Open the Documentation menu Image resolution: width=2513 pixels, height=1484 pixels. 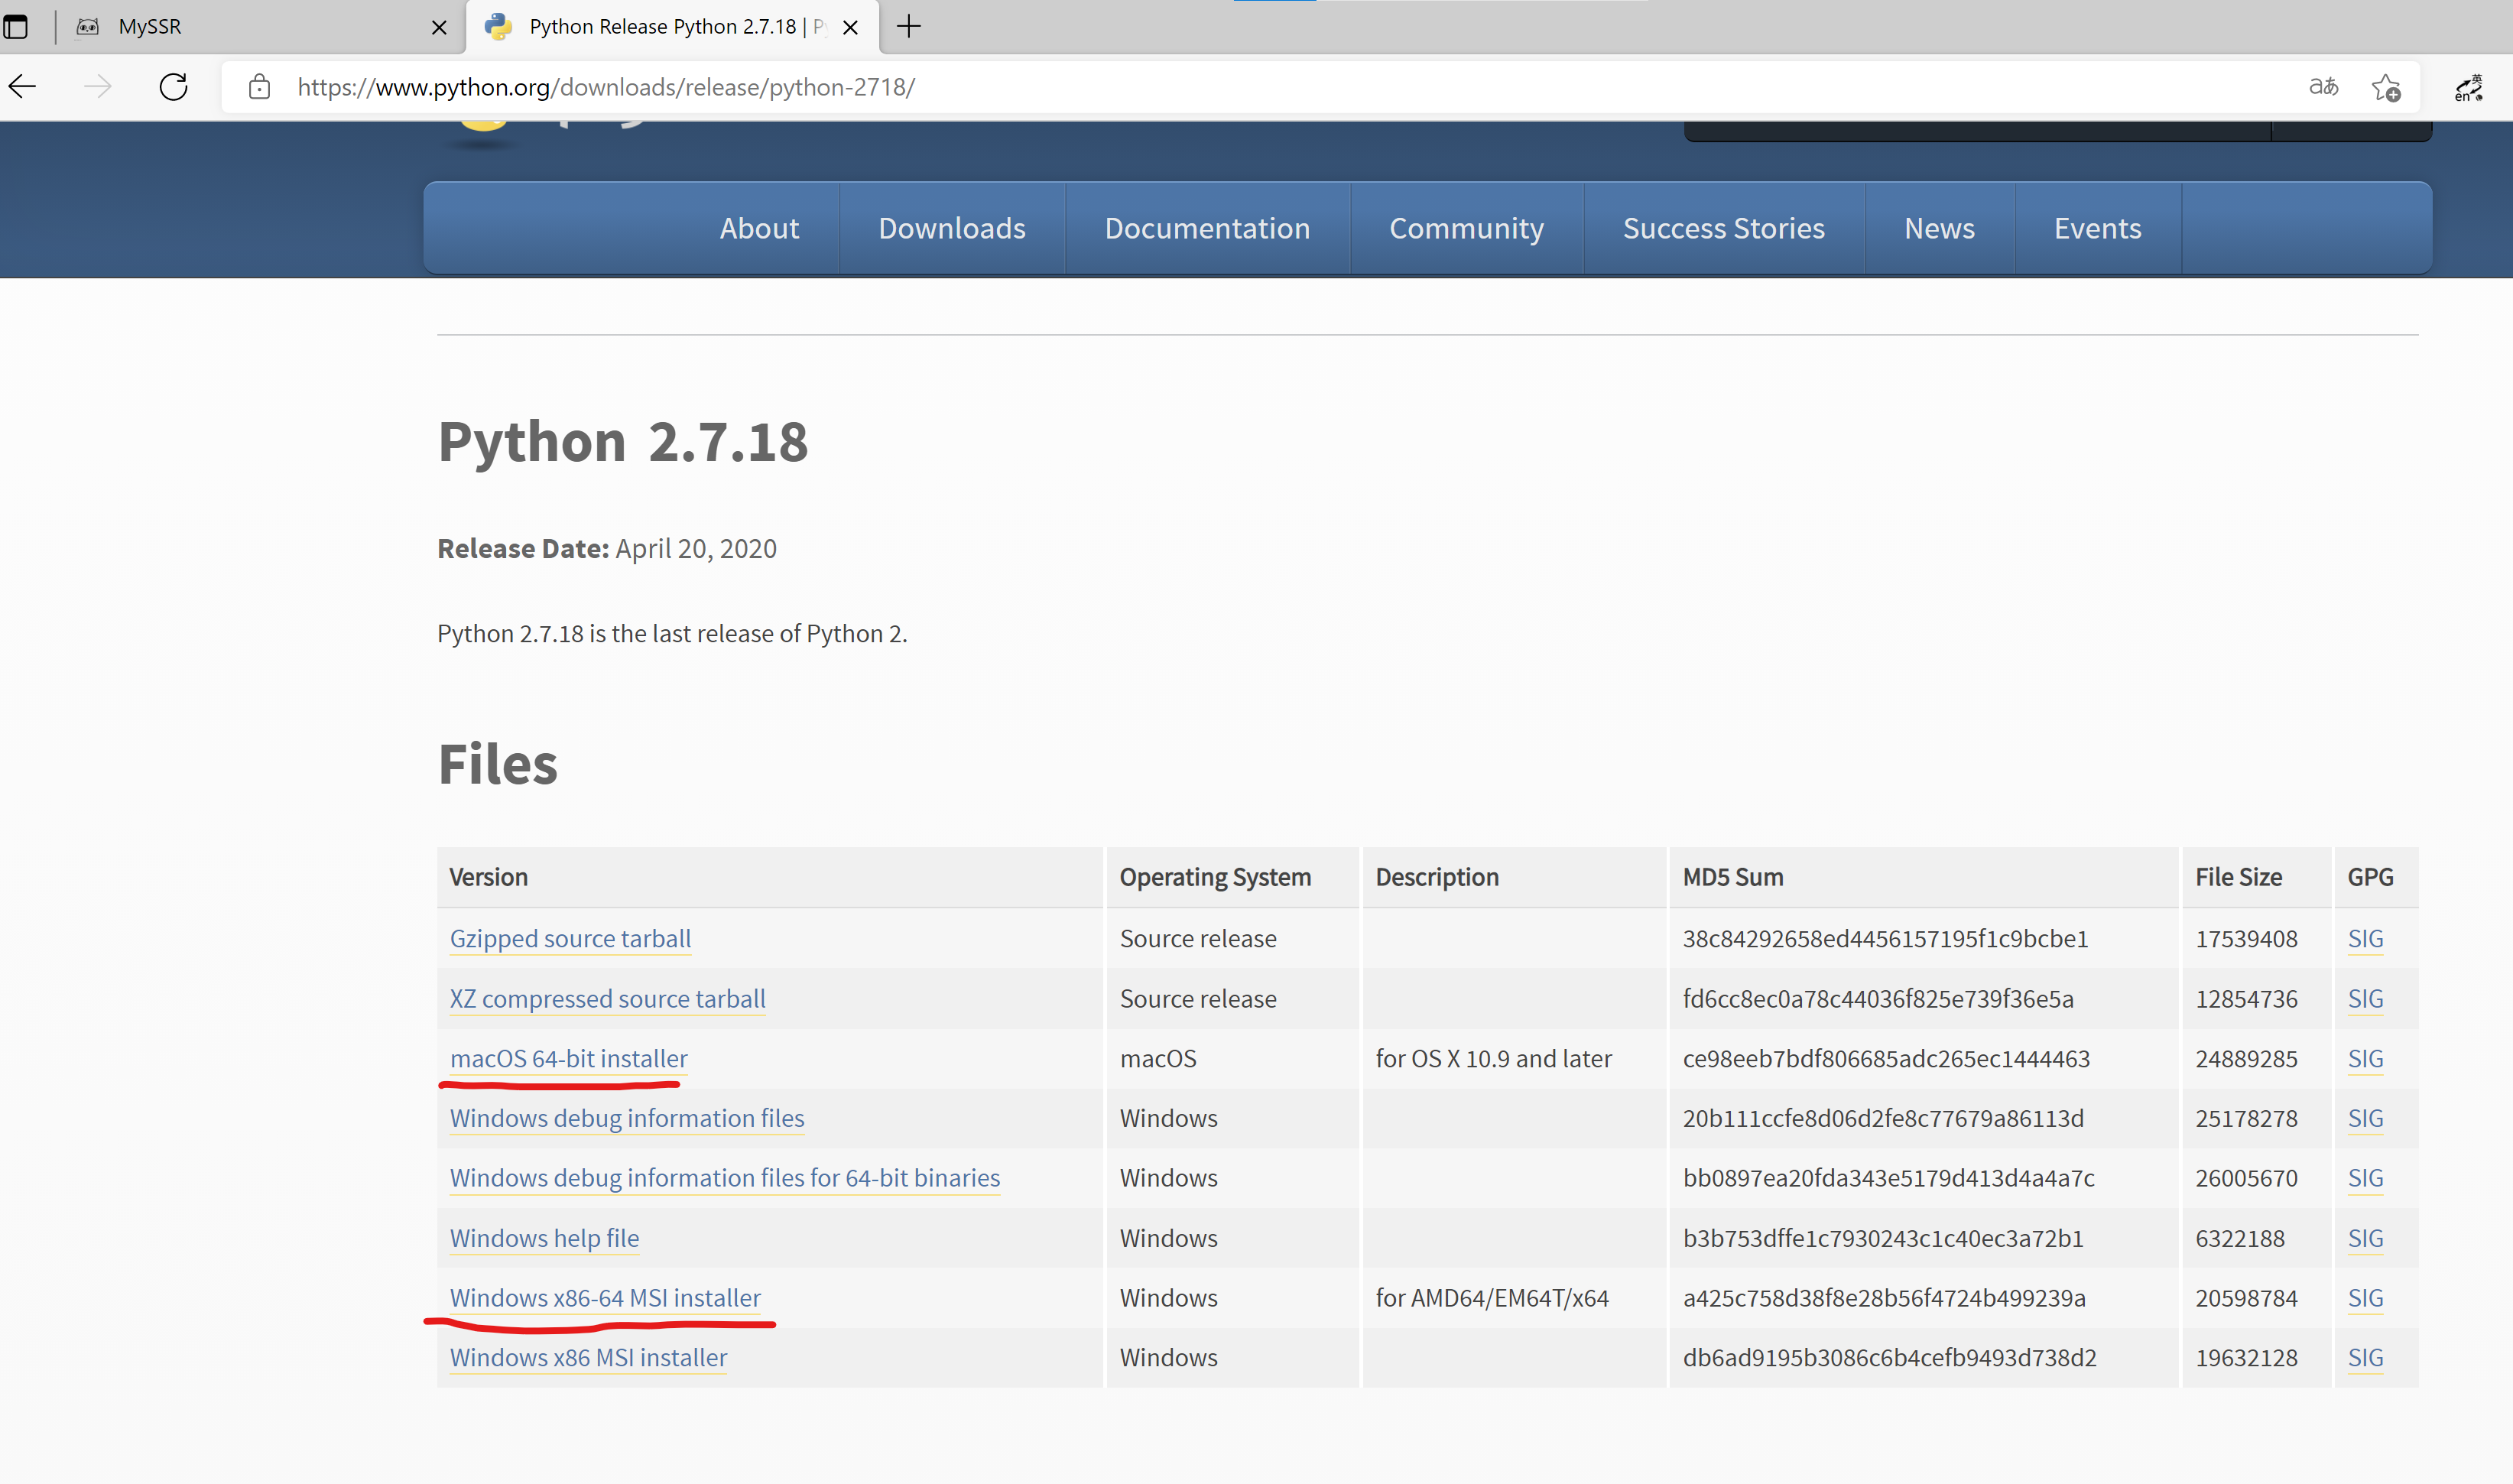pyautogui.click(x=1207, y=229)
